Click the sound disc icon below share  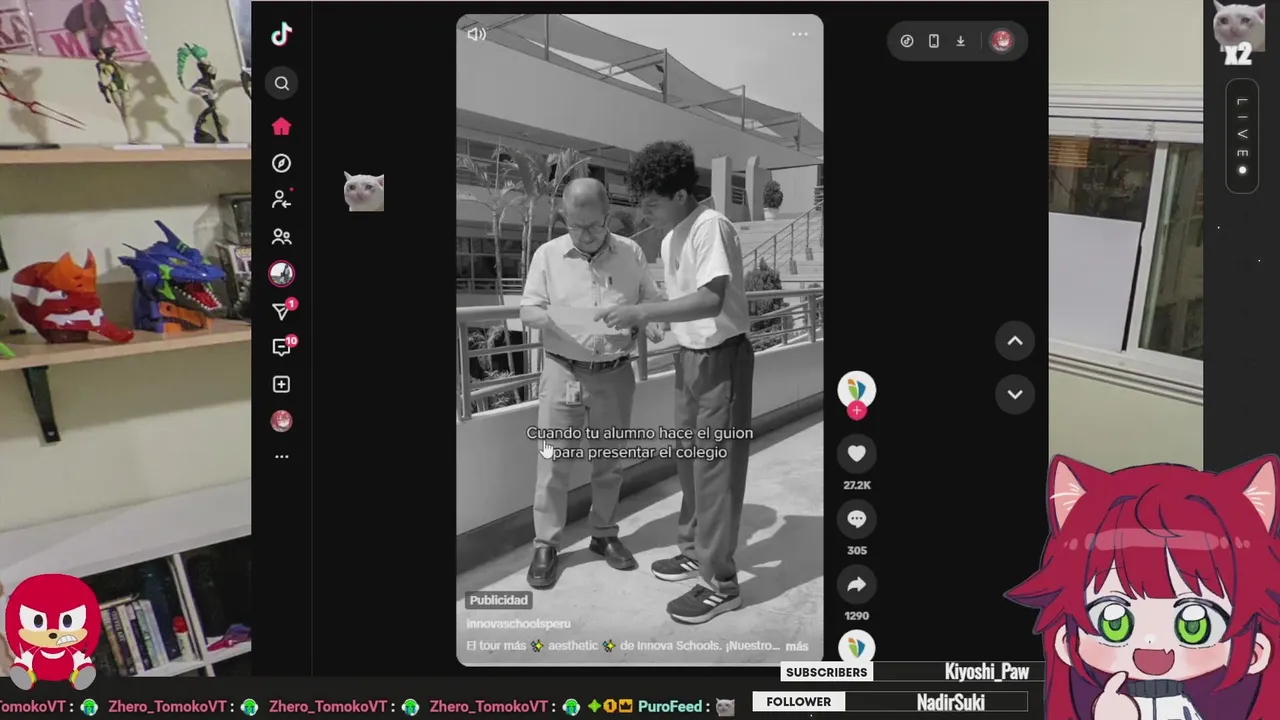tap(856, 647)
